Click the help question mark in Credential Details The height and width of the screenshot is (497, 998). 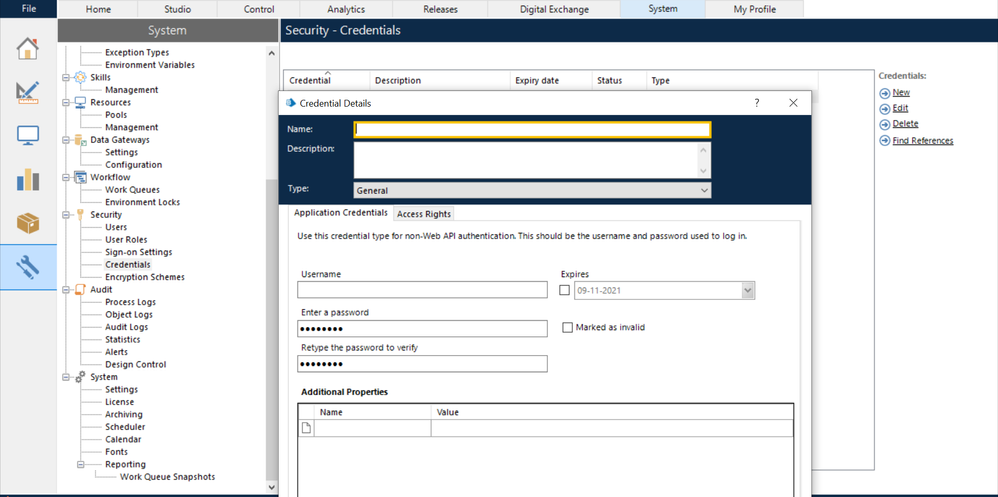757,102
